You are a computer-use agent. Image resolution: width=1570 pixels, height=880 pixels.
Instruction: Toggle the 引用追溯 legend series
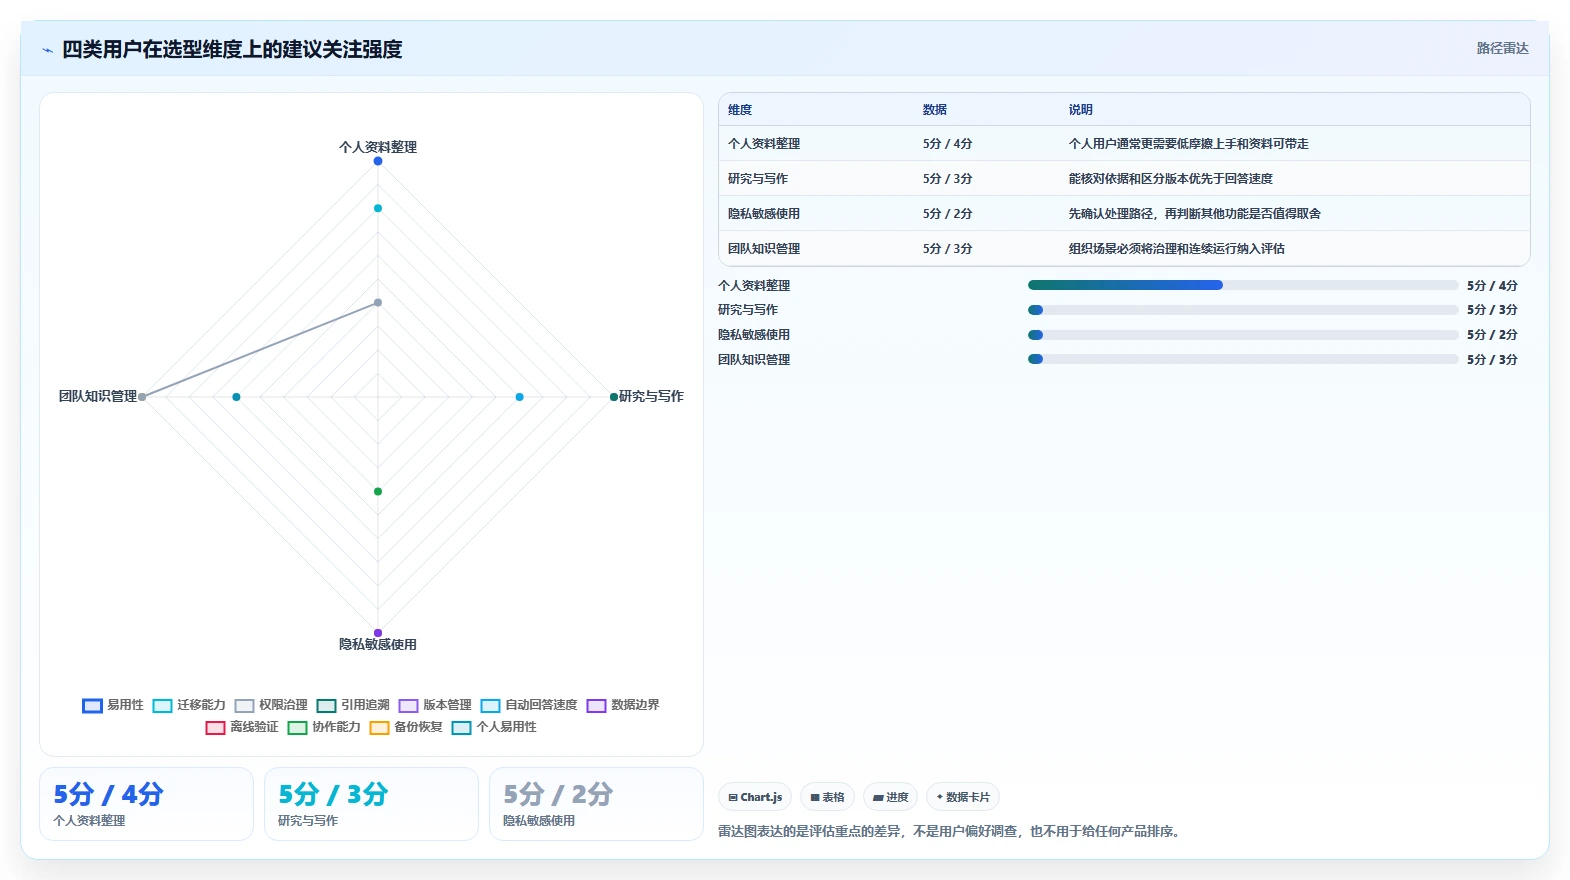pyautogui.click(x=353, y=705)
